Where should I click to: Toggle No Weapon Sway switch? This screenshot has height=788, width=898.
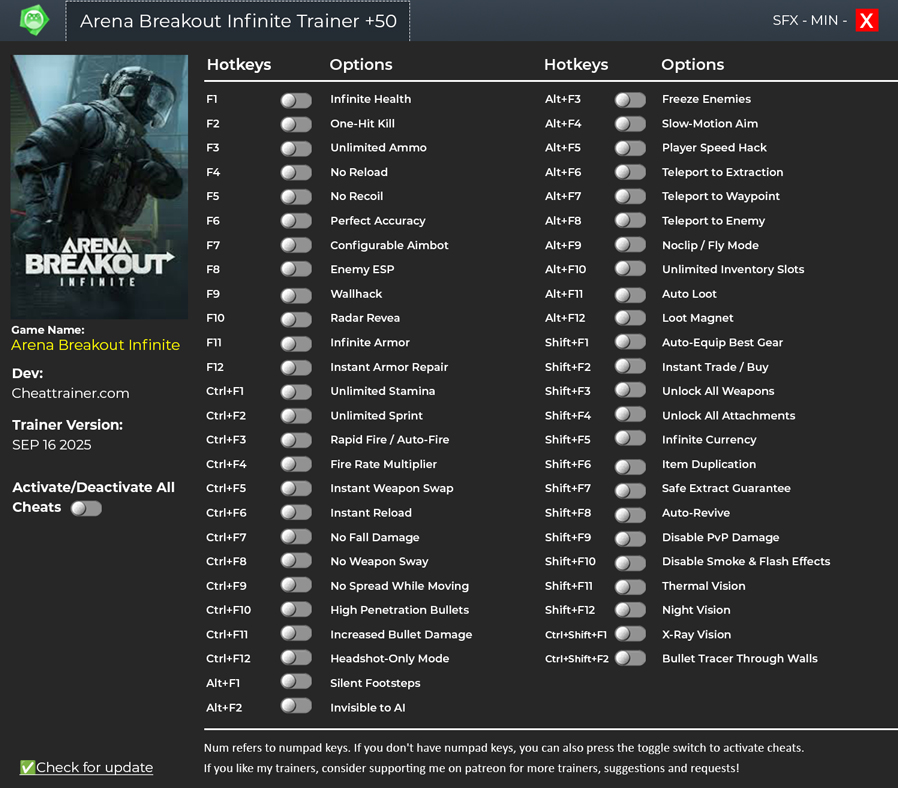click(296, 561)
